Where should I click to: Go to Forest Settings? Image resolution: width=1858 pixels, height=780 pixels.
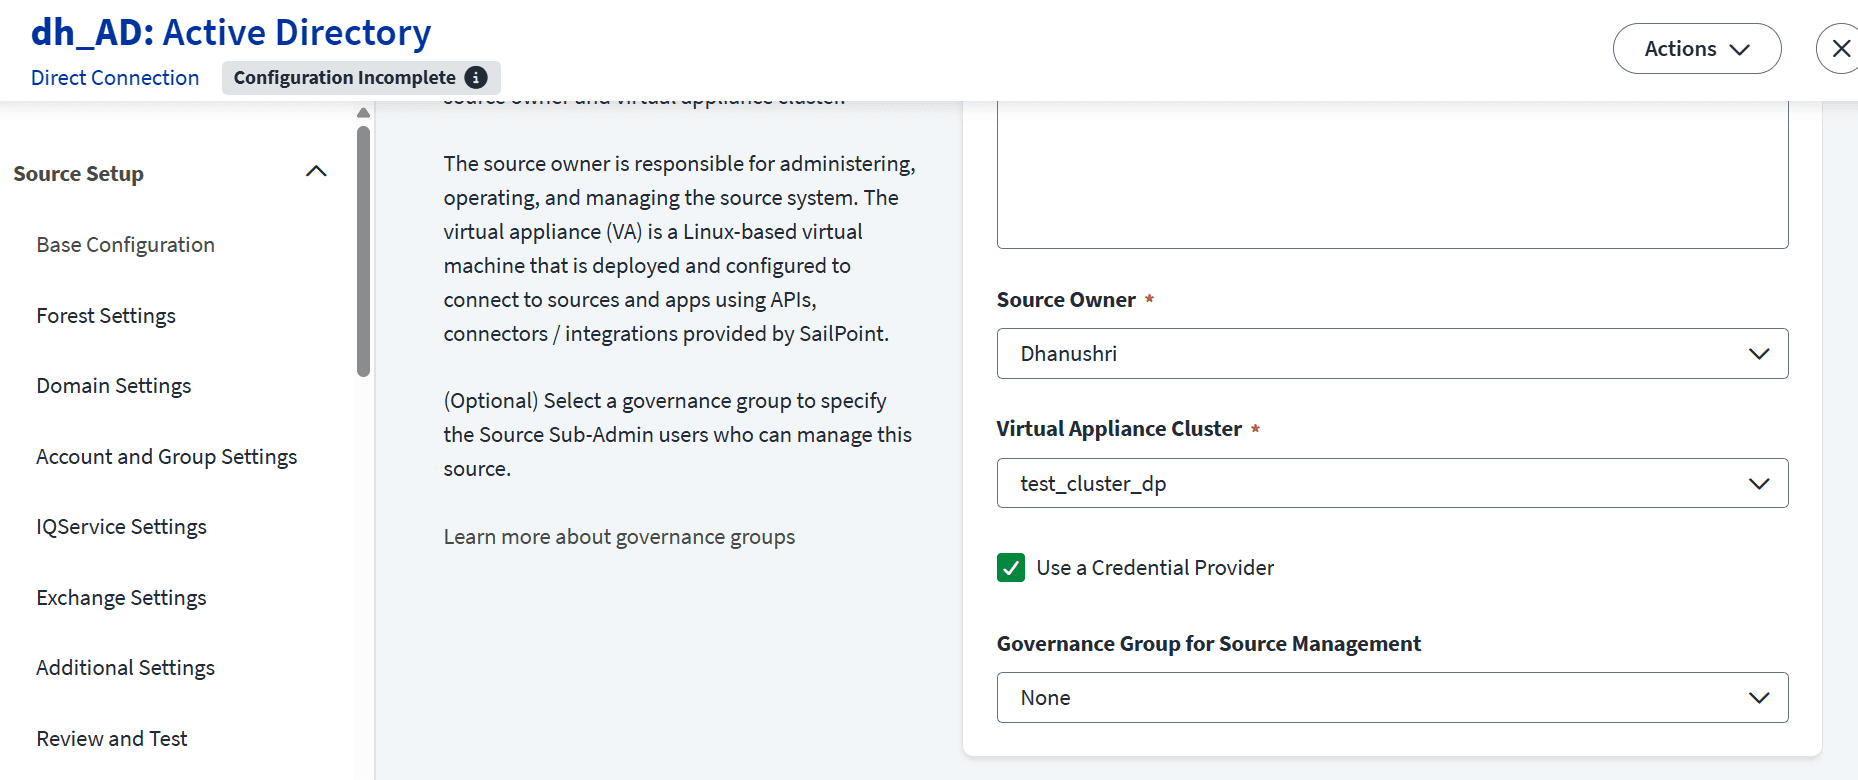pyautogui.click(x=106, y=316)
